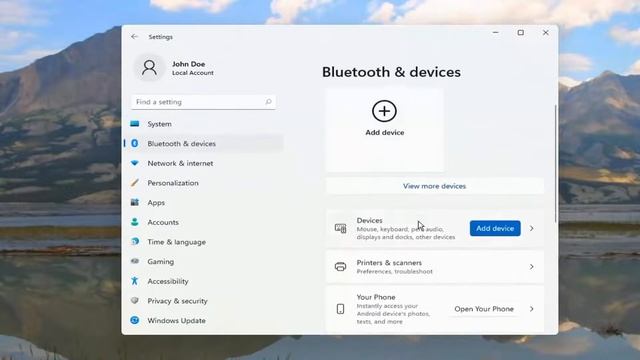Maximize the Settings window
This screenshot has width=640, height=360.
(x=520, y=33)
